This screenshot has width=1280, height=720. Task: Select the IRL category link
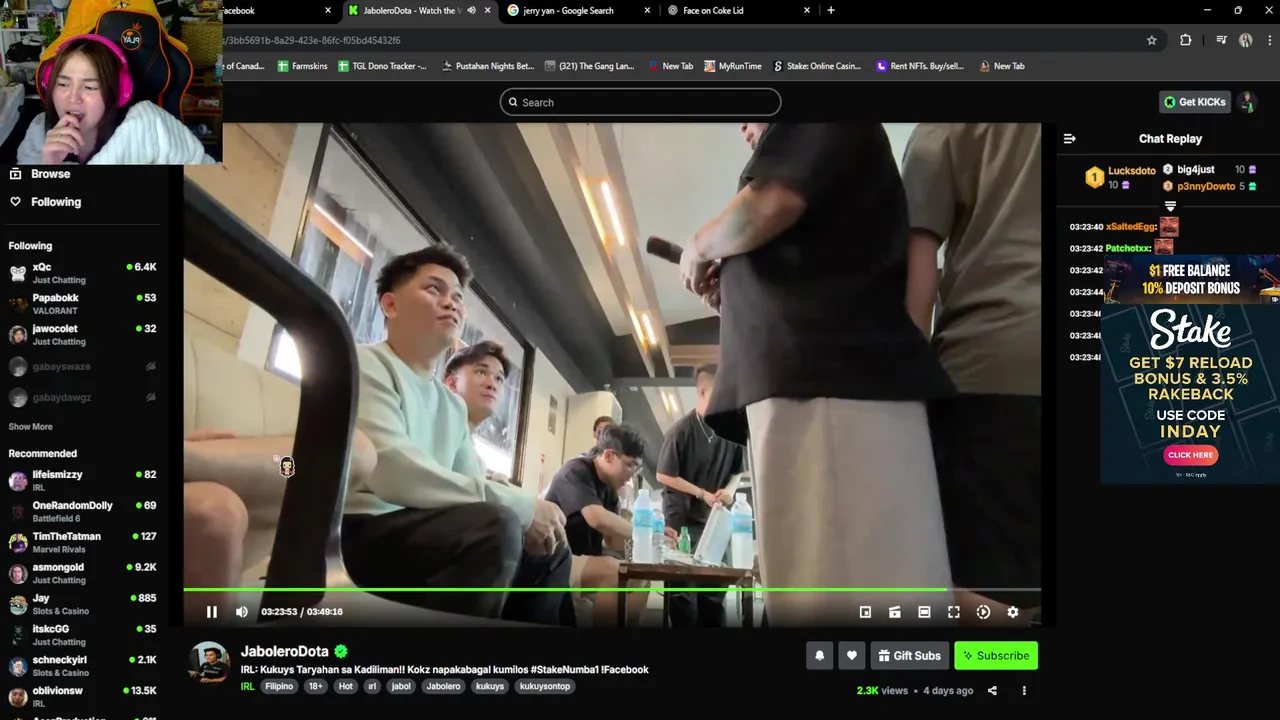point(248,687)
